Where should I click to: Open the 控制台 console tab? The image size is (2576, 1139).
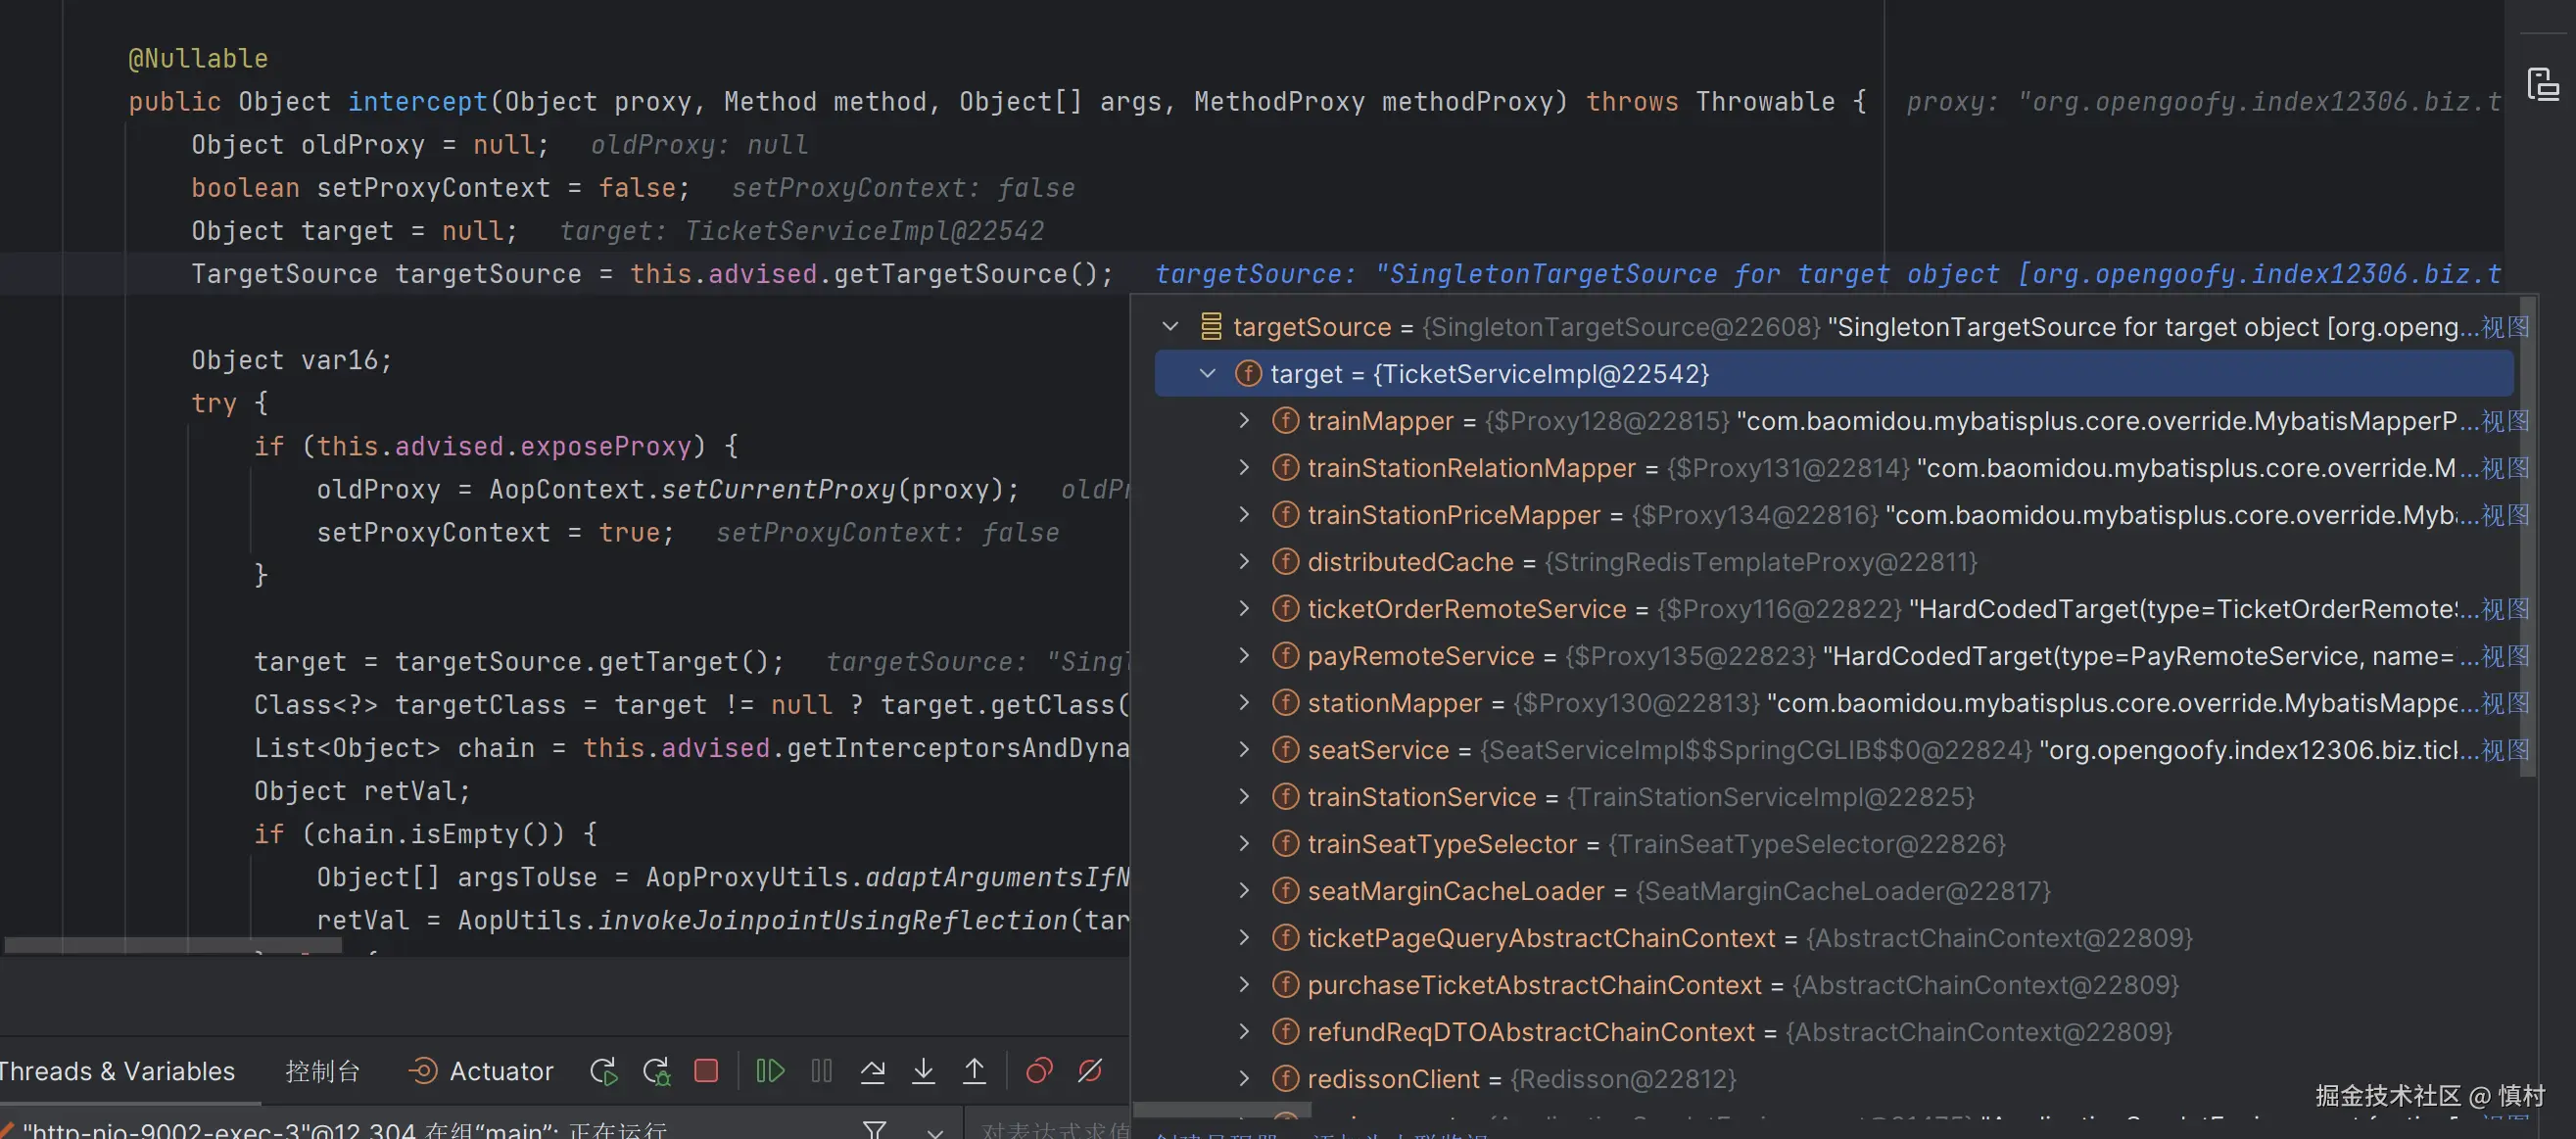pos(322,1071)
